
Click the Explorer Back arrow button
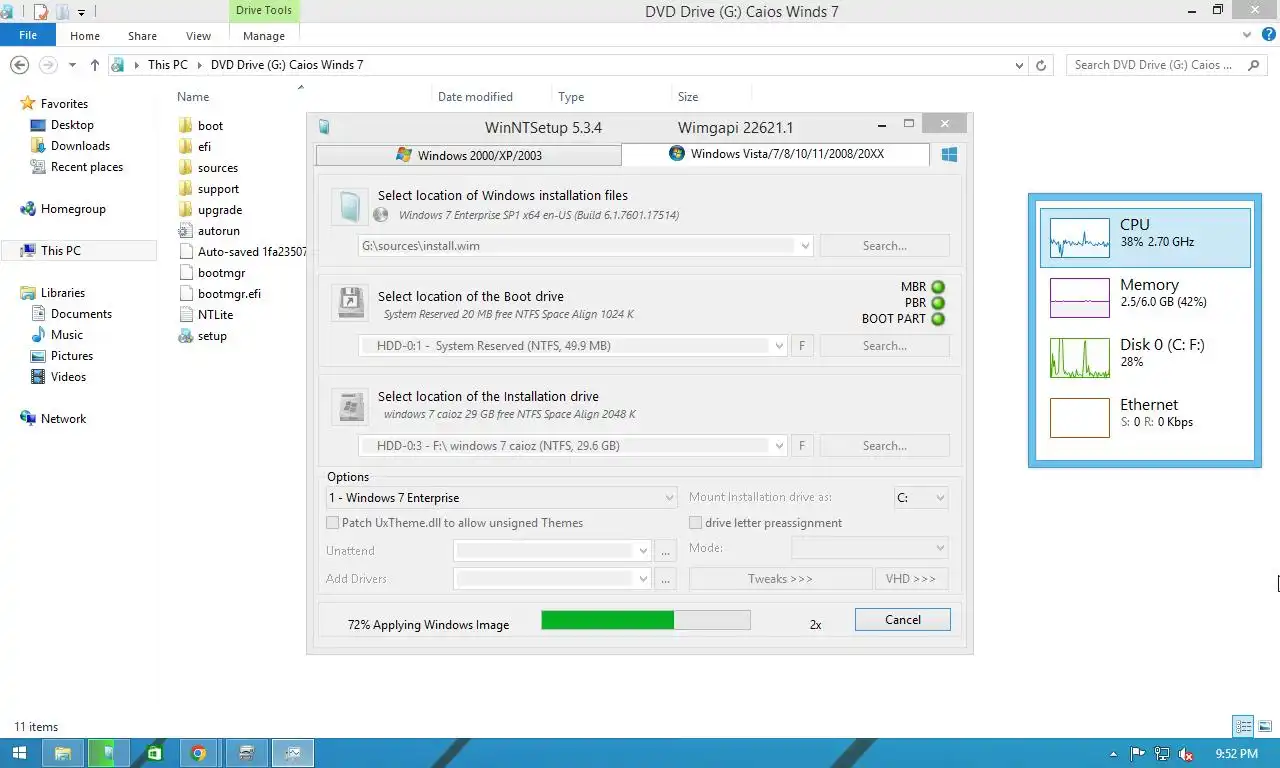tap(19, 65)
